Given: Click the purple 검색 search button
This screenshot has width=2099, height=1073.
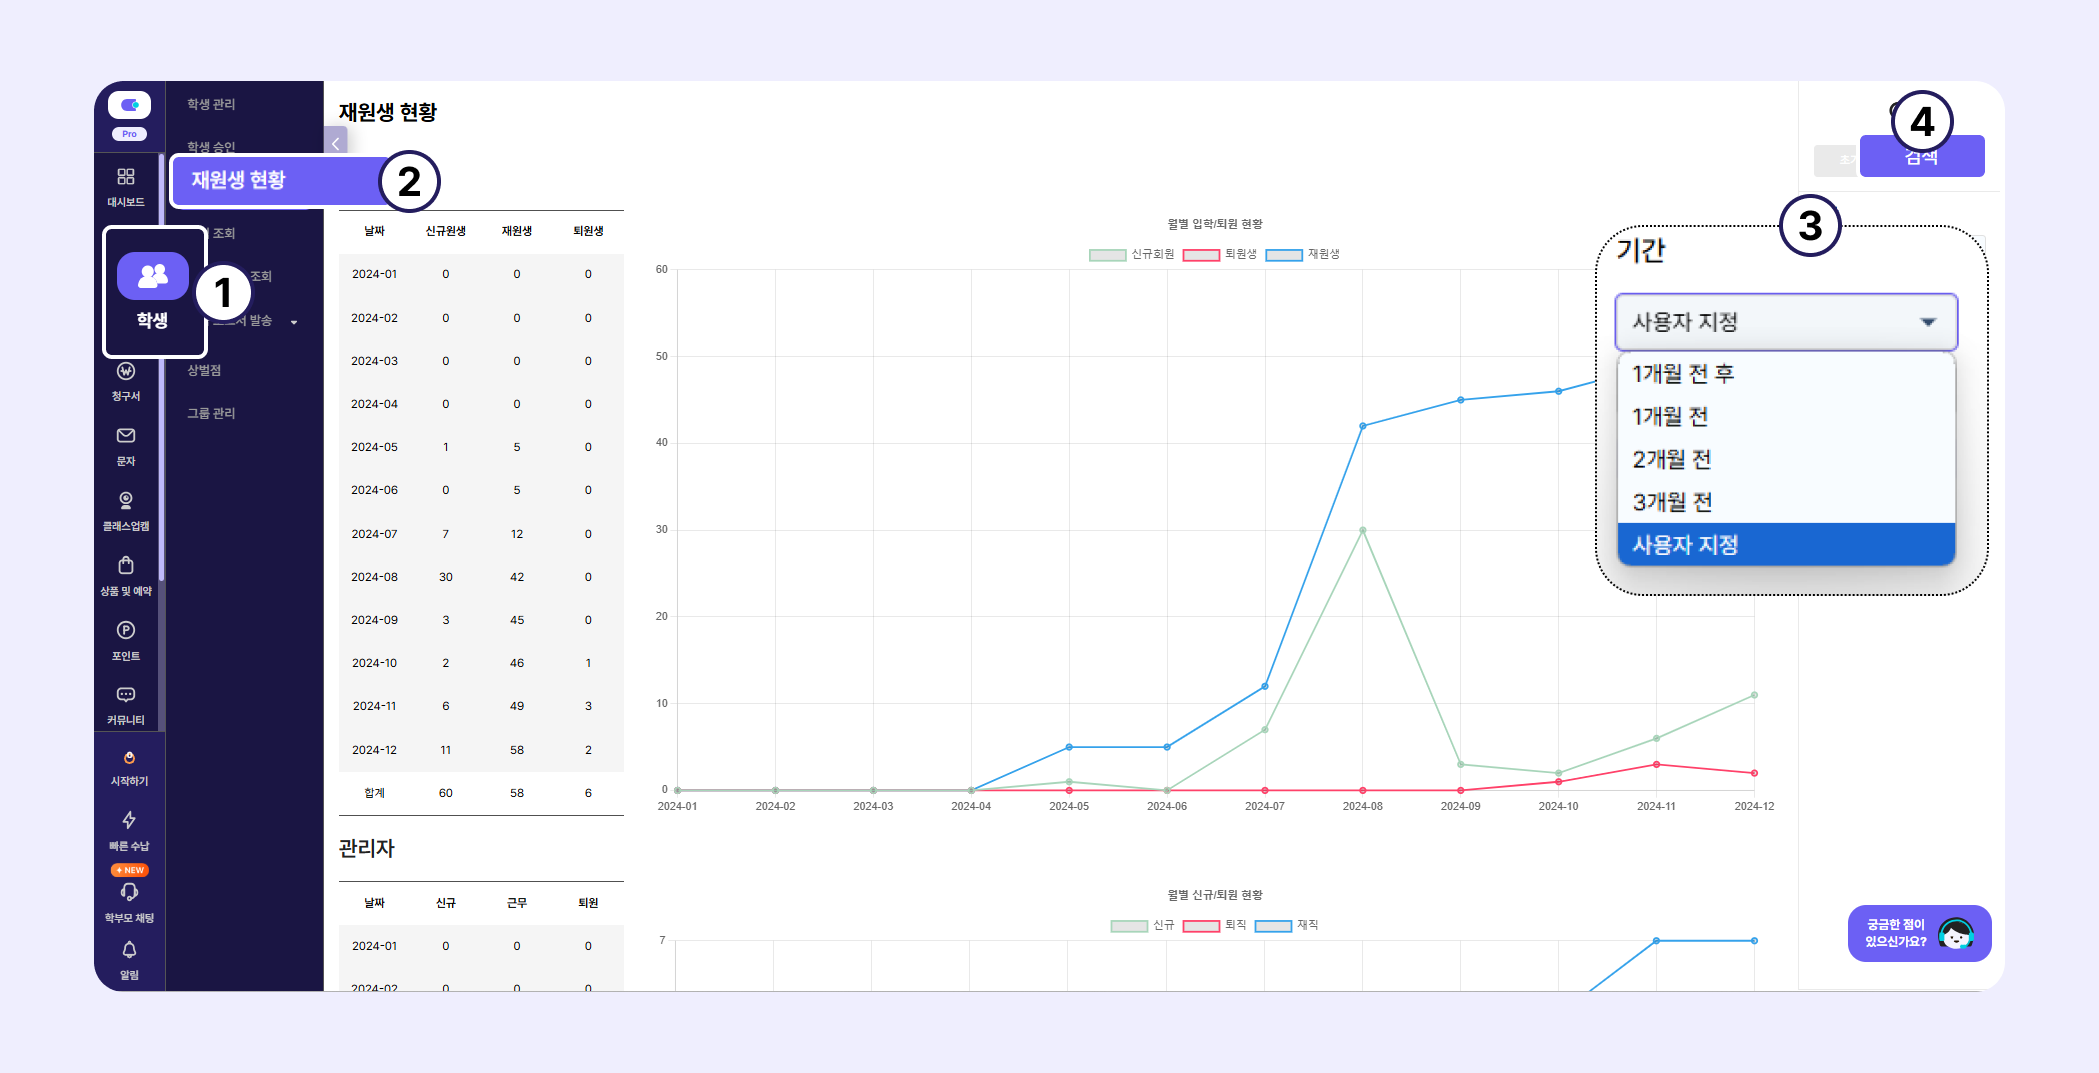Looking at the screenshot, I should pos(1922,157).
